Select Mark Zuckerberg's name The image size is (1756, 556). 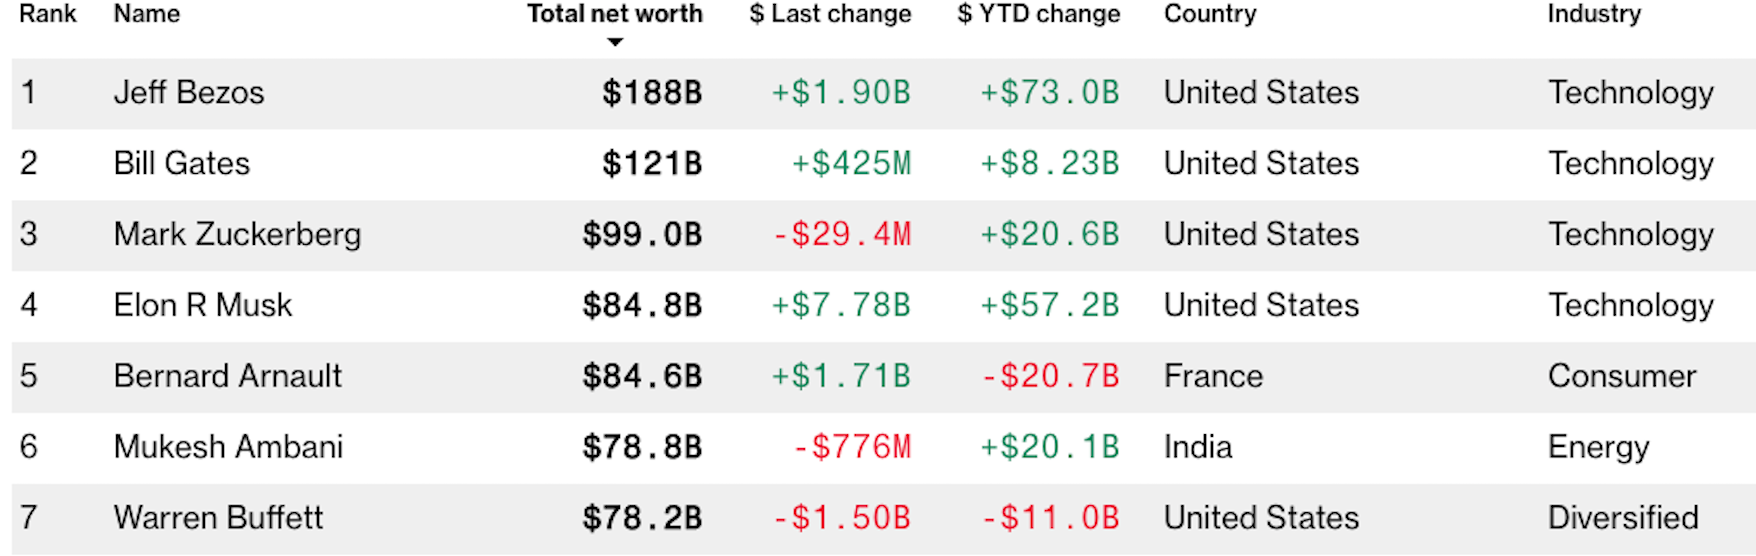[237, 235]
